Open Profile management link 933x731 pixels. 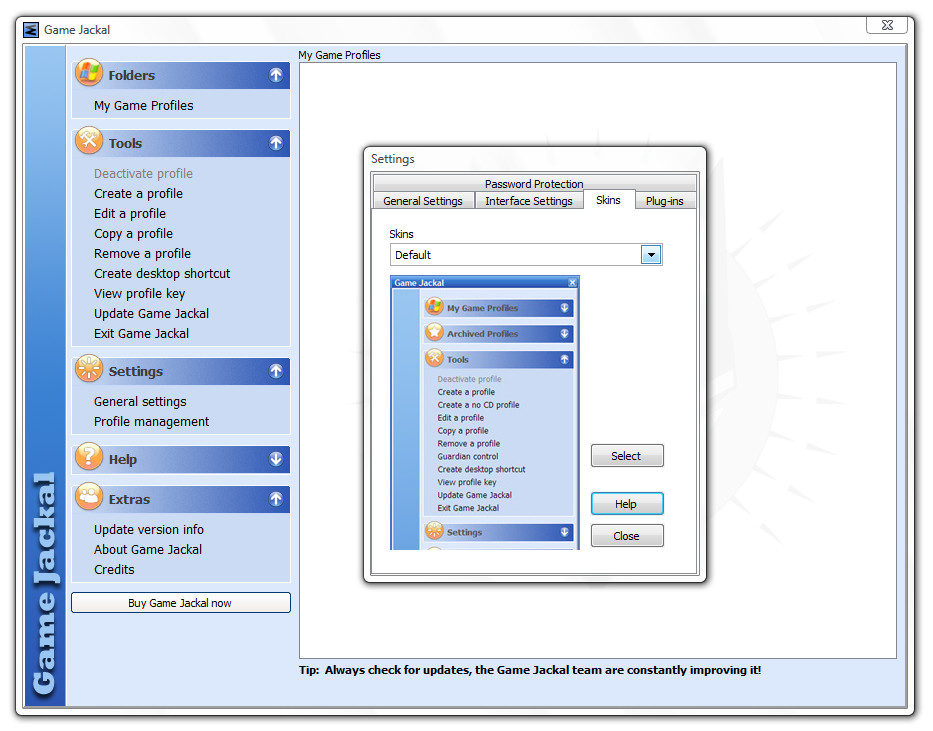click(151, 421)
